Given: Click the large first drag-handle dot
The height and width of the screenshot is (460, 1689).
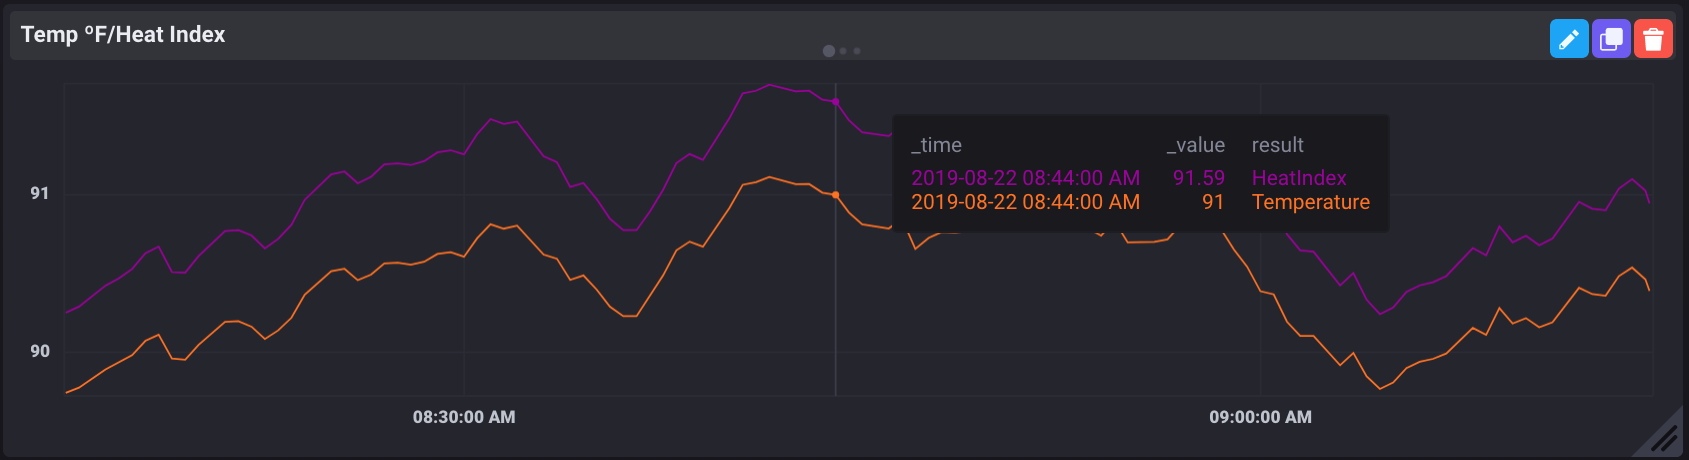Looking at the screenshot, I should 829,51.
